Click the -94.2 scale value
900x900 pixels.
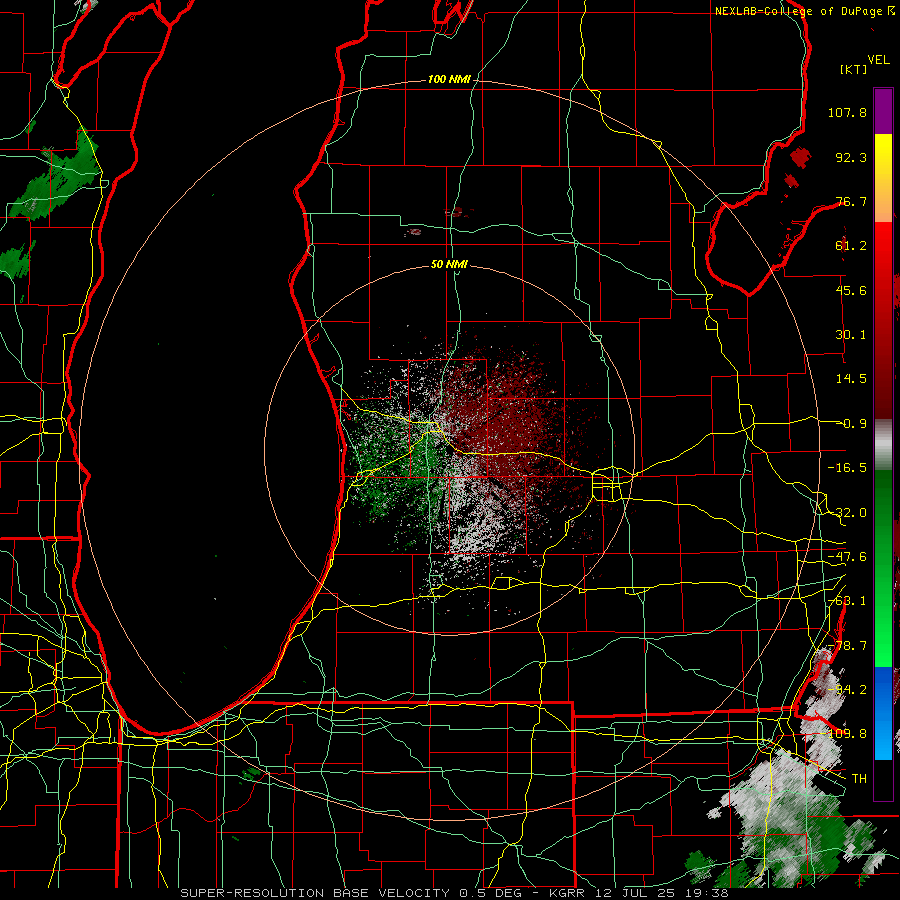(847, 690)
